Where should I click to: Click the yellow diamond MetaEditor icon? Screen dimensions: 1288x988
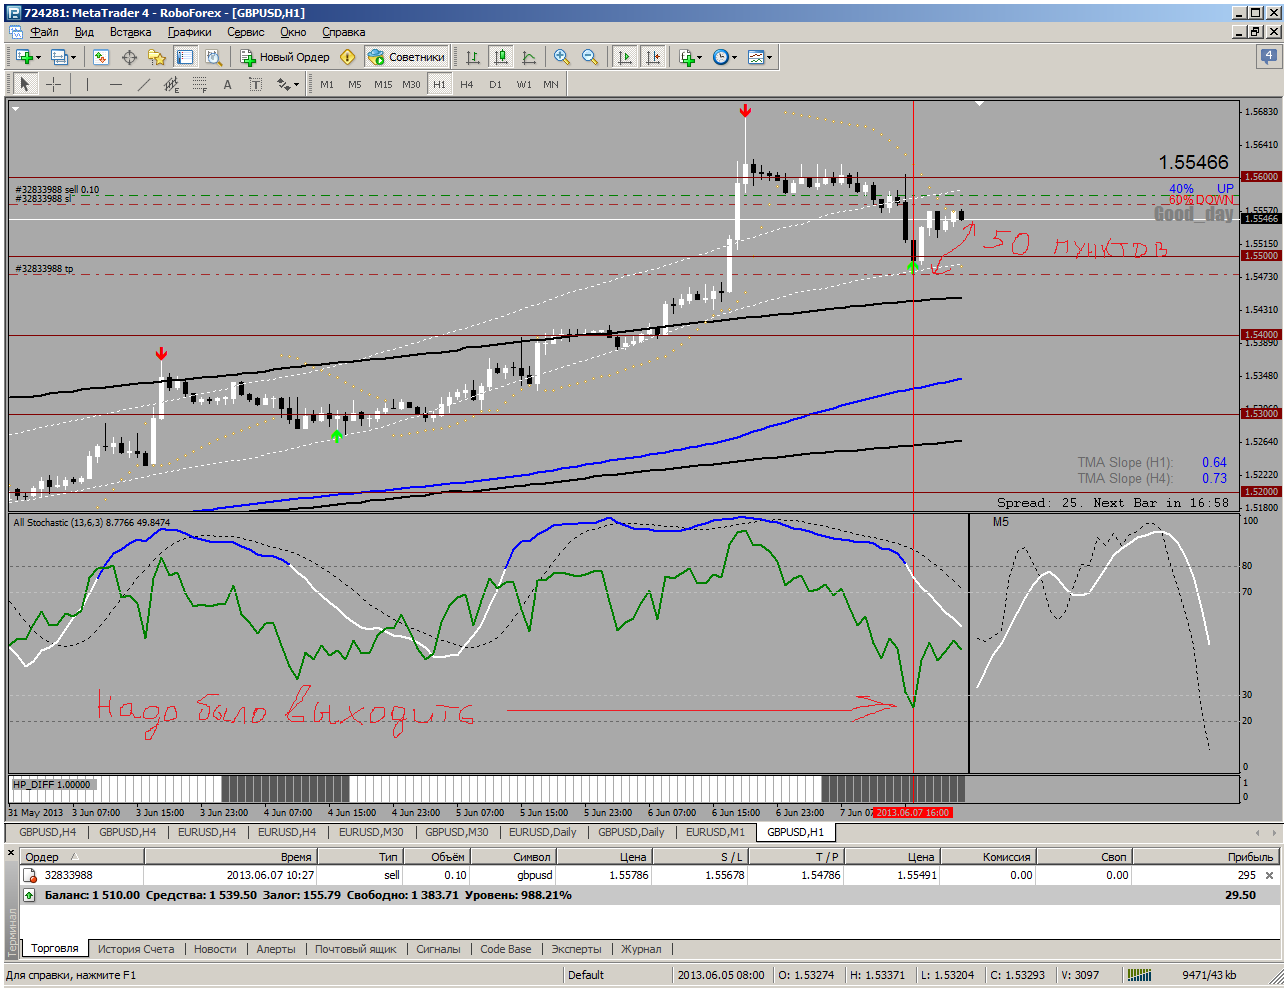point(348,57)
